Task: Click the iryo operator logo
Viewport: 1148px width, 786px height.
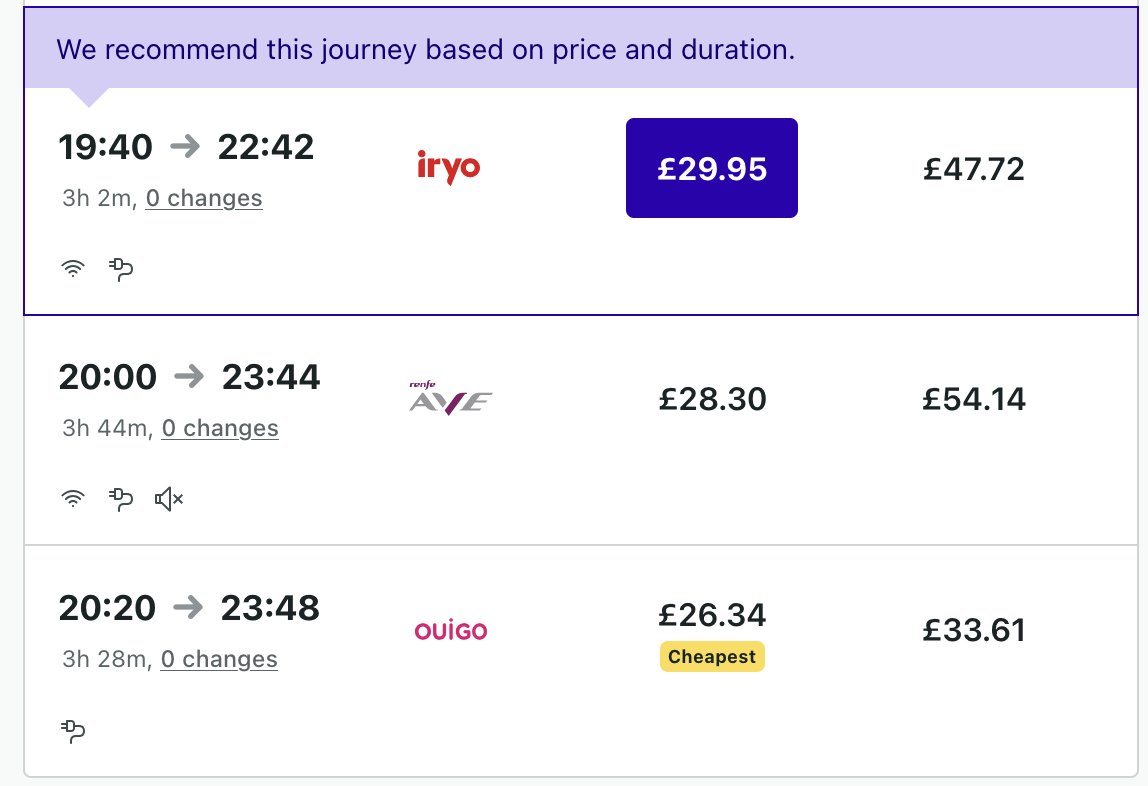Action: pyautogui.click(x=449, y=167)
